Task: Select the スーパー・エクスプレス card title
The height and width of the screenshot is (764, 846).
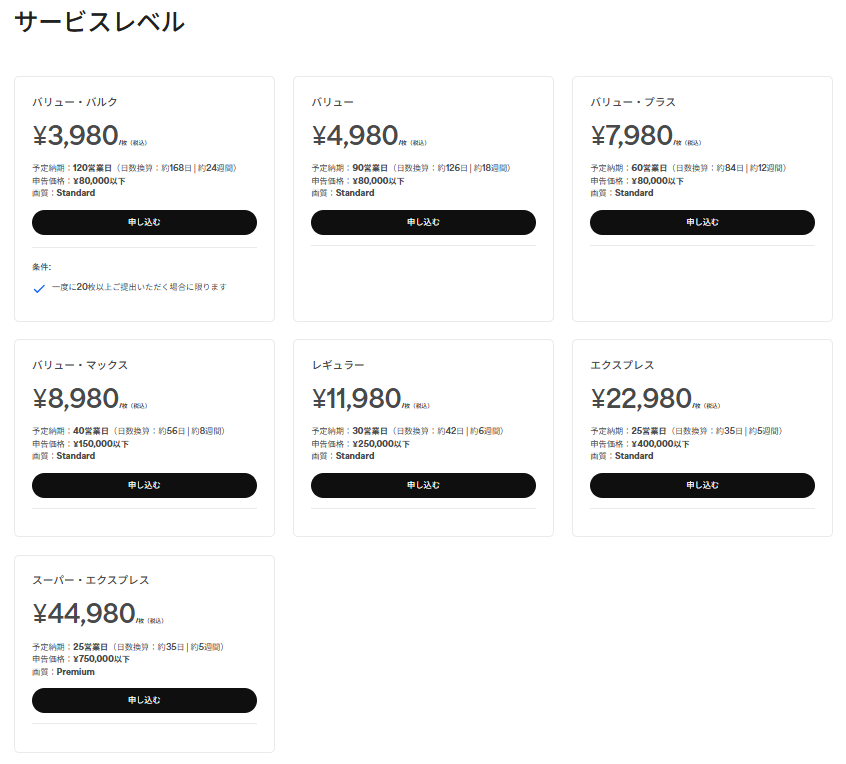Action: pyautogui.click(x=91, y=580)
